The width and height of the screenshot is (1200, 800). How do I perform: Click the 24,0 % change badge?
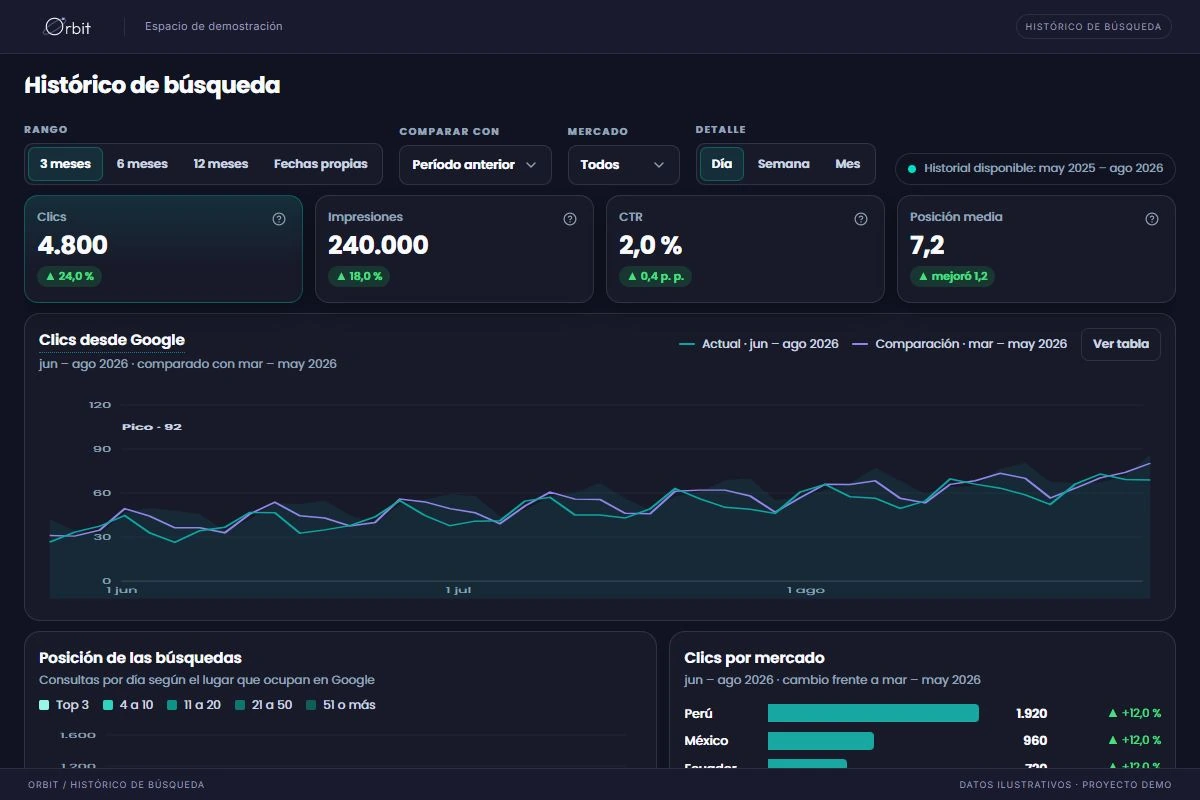(x=70, y=277)
